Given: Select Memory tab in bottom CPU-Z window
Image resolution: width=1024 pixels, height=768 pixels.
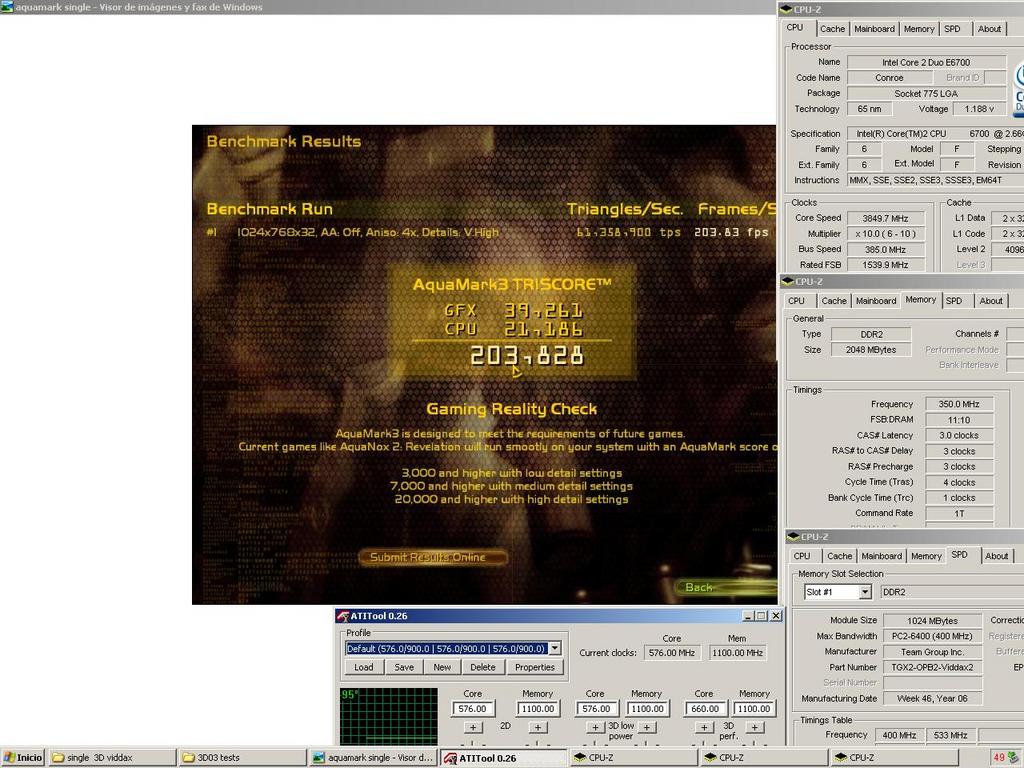Looking at the screenshot, I should (x=926, y=556).
